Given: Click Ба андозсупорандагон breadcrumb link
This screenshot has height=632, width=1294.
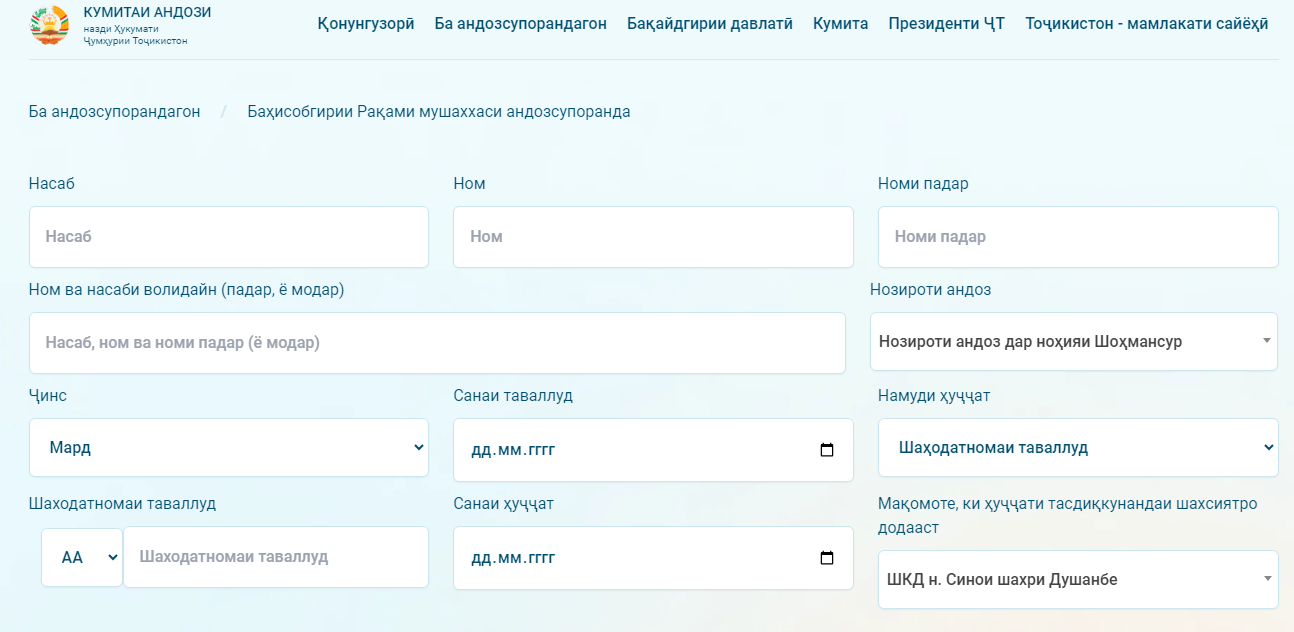Looking at the screenshot, I should pos(114,112).
